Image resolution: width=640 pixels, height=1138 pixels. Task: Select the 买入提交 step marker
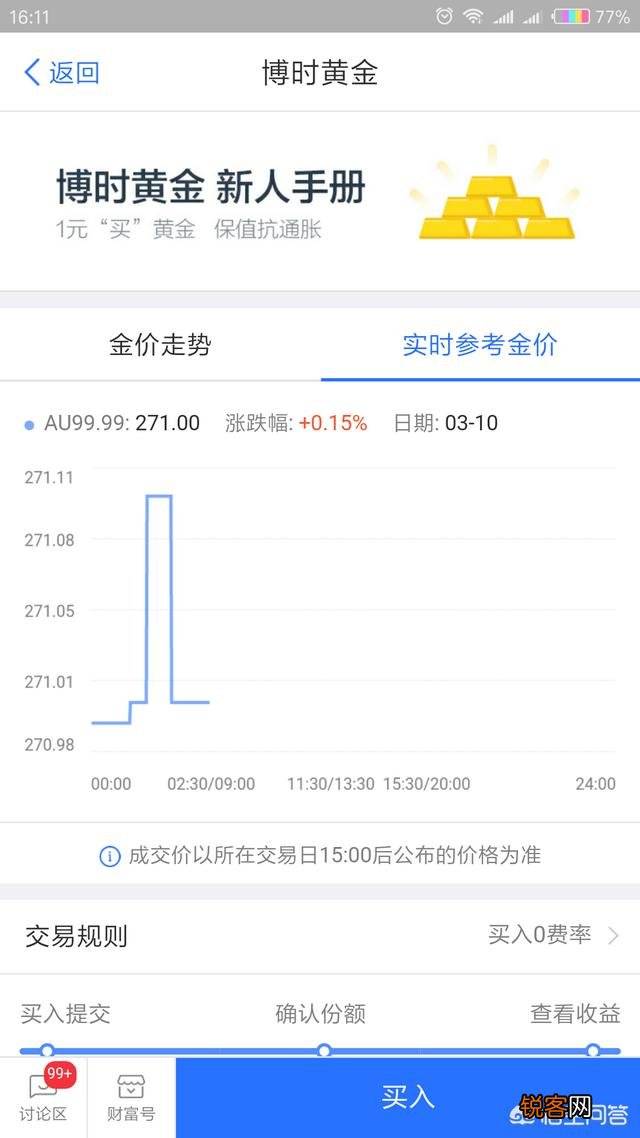tap(47, 1050)
